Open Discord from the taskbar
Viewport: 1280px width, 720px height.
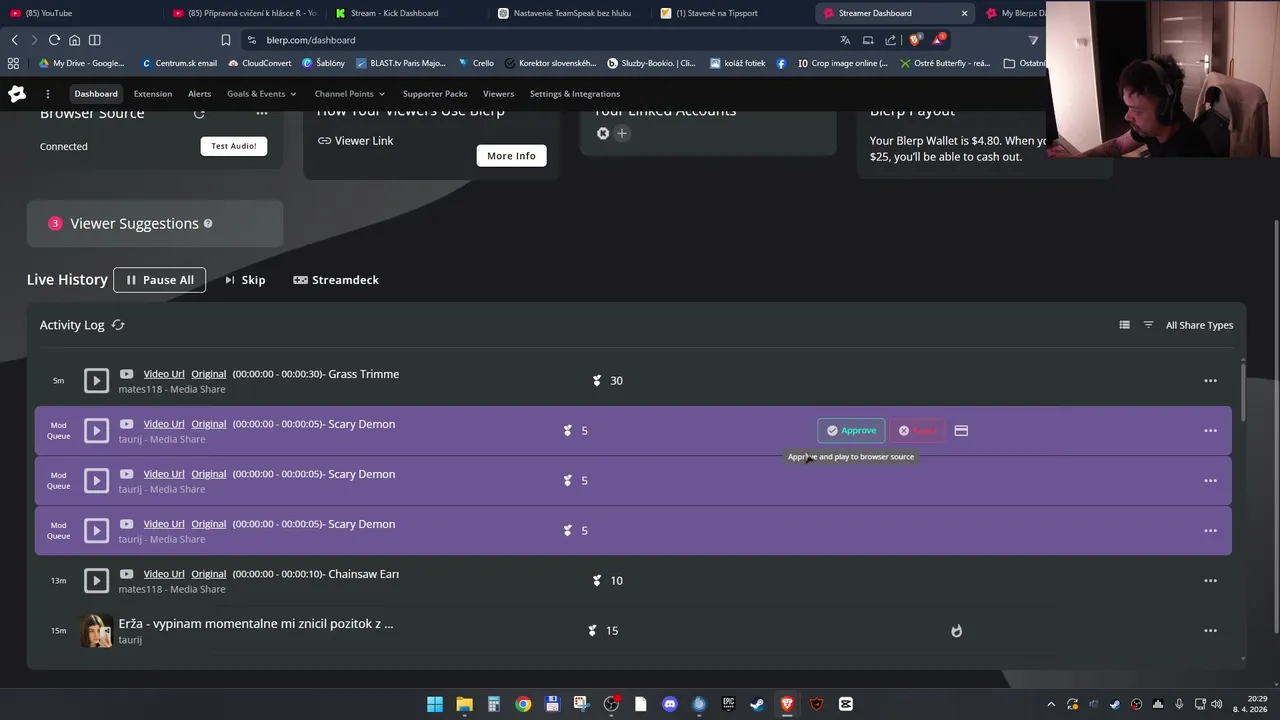(670, 704)
